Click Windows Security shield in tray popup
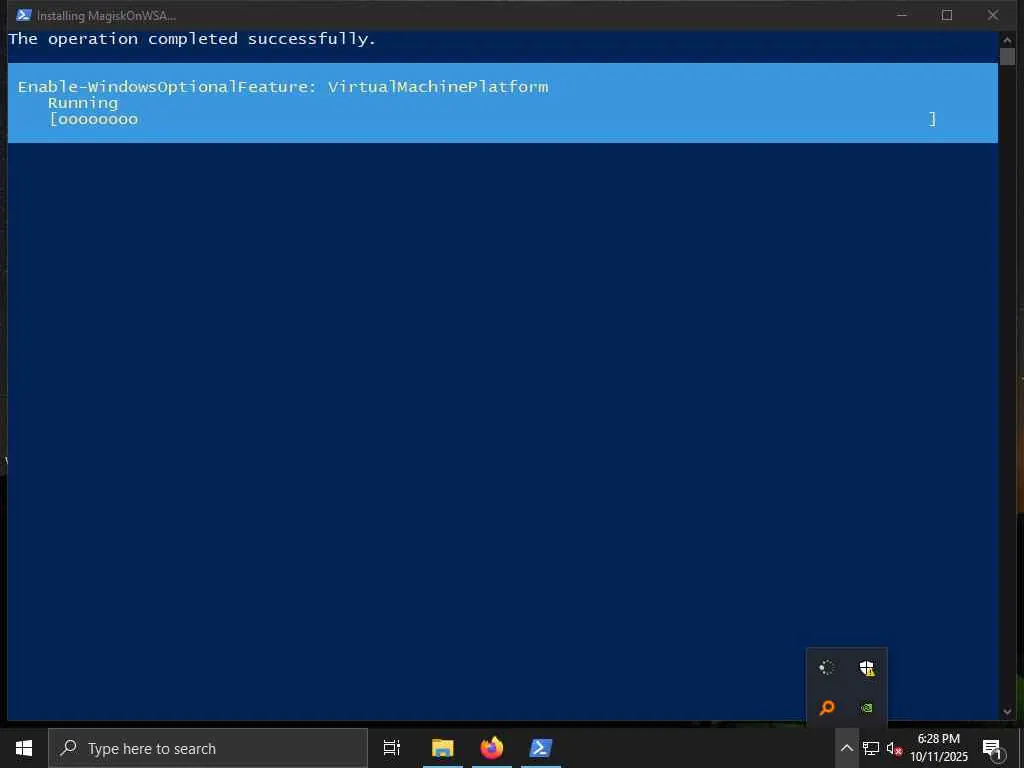This screenshot has height=768, width=1024. (x=867, y=667)
